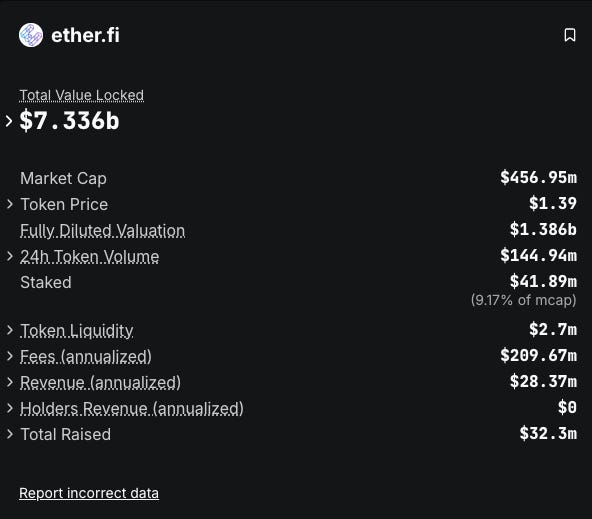
Task: Expand the 24h Token Volume row
Action: point(10,256)
